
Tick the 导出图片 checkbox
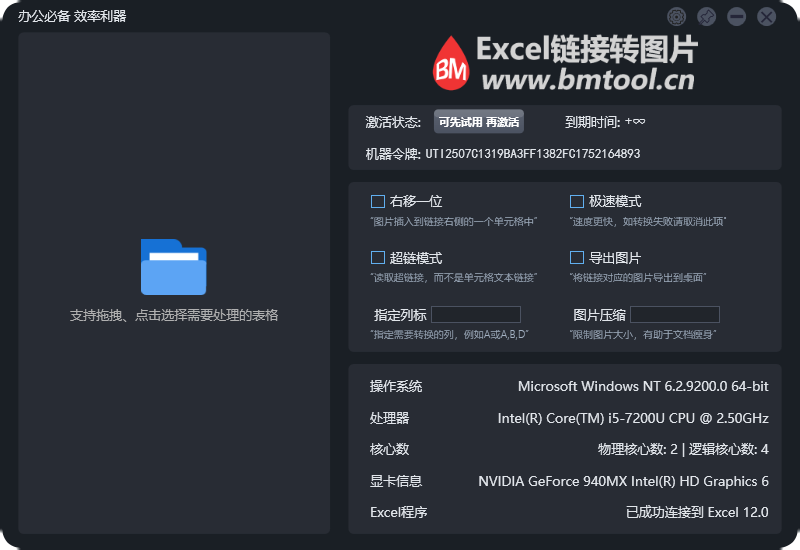coord(577,258)
